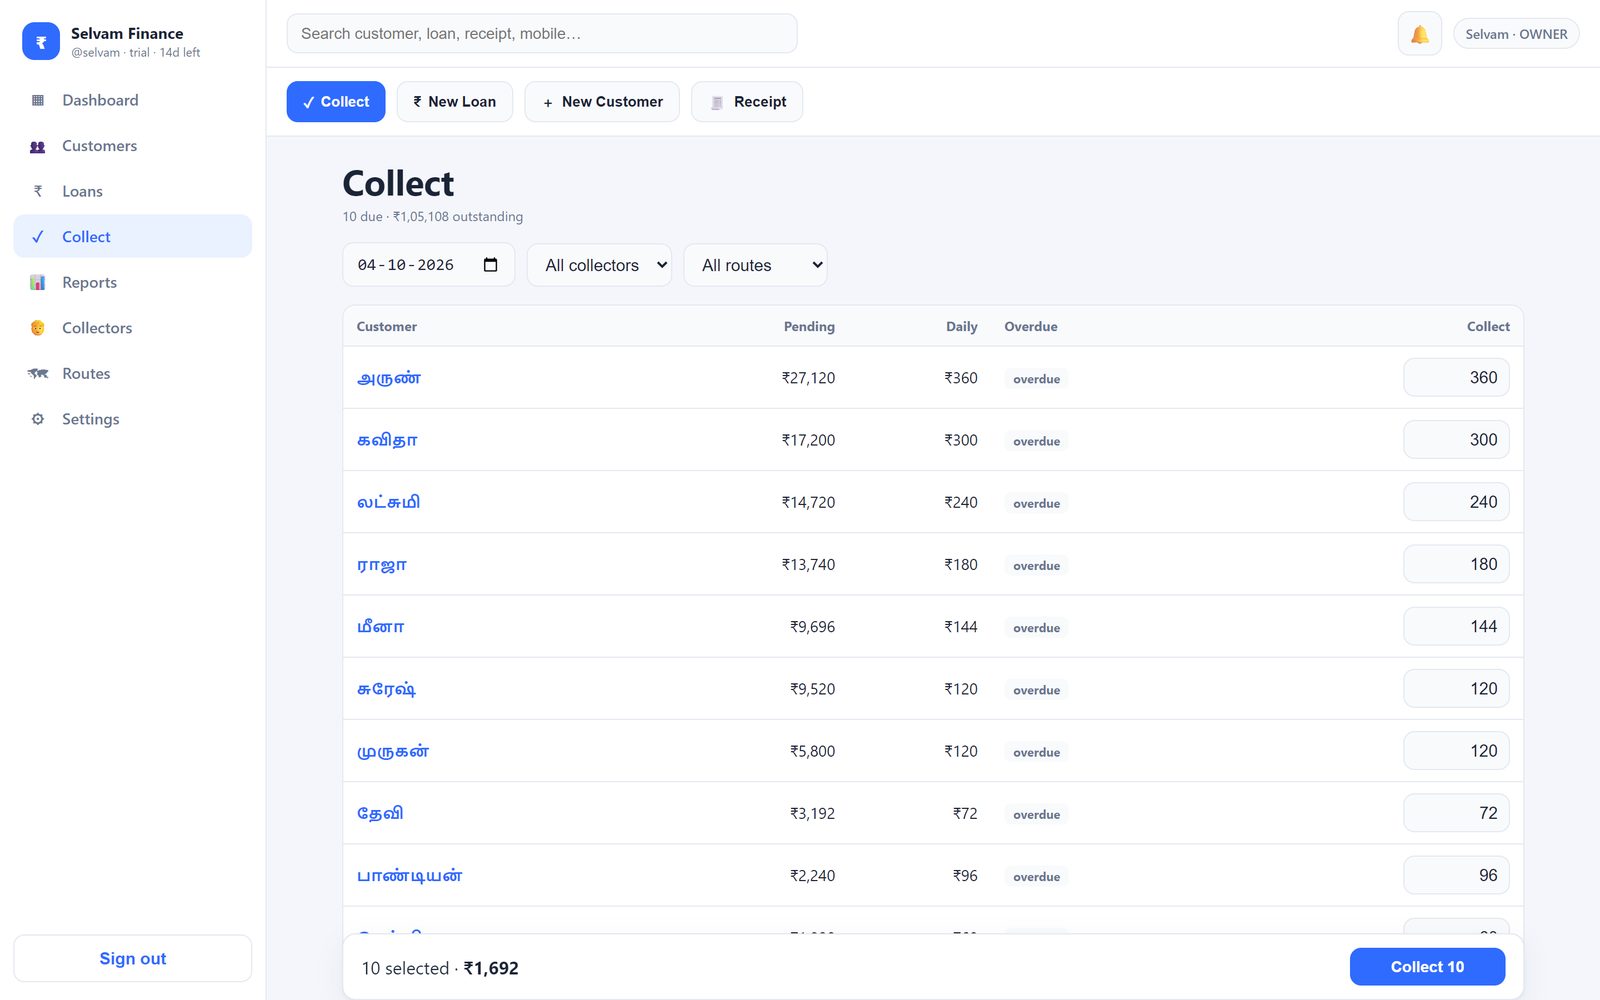Viewport: 1600px width, 1000px height.
Task: Click the pending amount ₹27,120
Action: (808, 378)
